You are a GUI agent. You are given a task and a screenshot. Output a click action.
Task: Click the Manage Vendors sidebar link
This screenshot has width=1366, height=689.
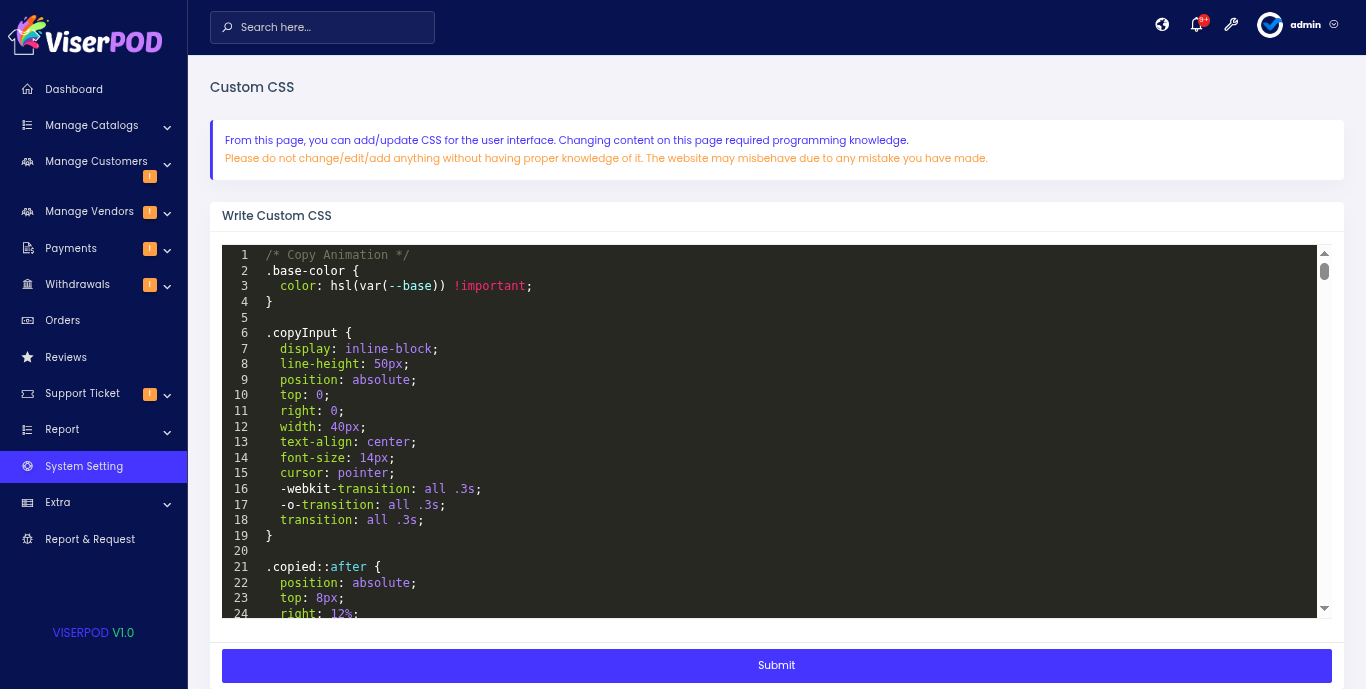coord(89,212)
